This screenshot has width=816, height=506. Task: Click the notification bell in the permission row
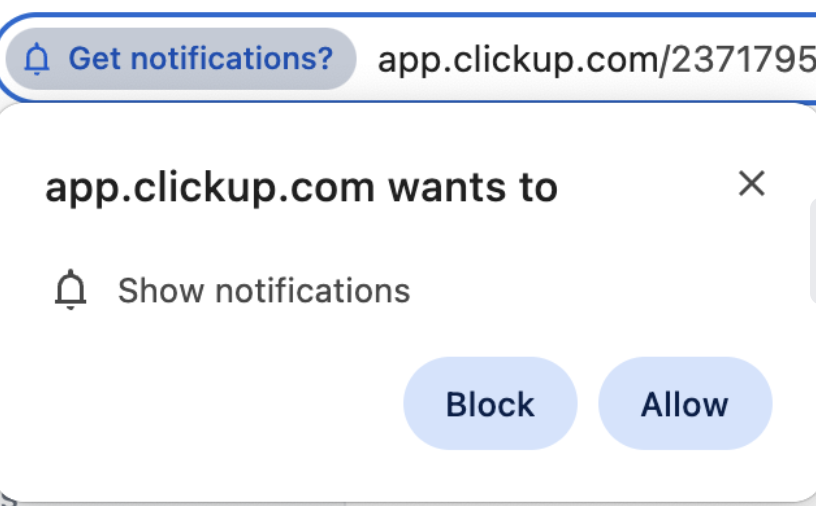[x=71, y=291]
